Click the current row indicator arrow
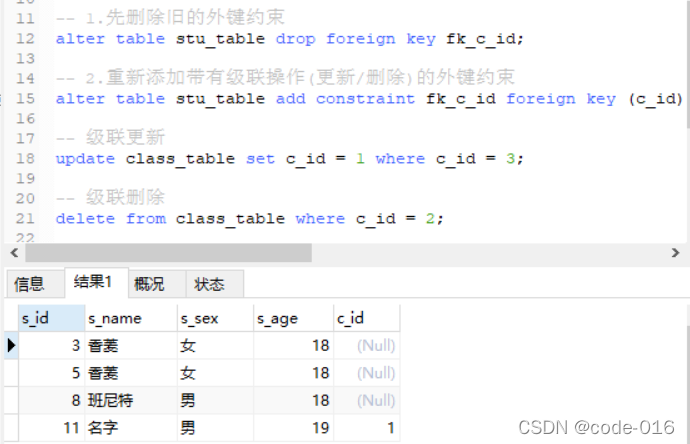690x444 pixels. coord(11,345)
